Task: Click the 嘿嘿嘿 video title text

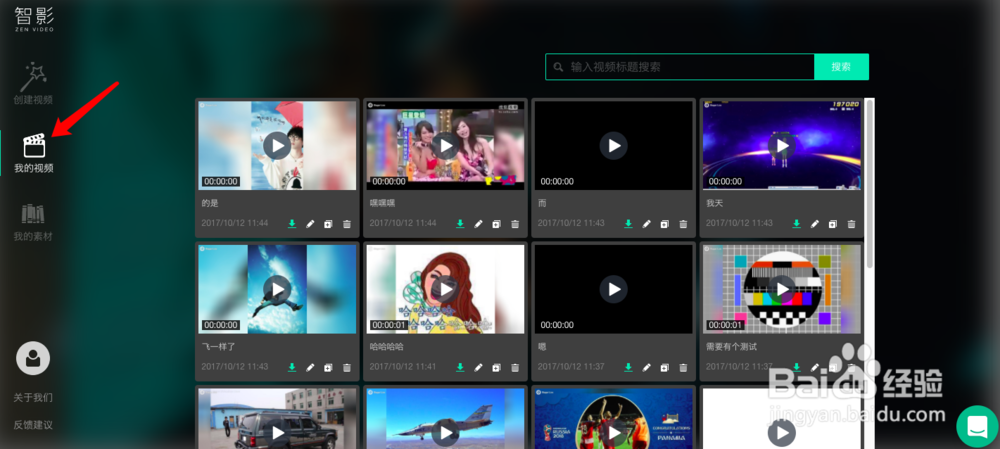Action: click(x=383, y=203)
